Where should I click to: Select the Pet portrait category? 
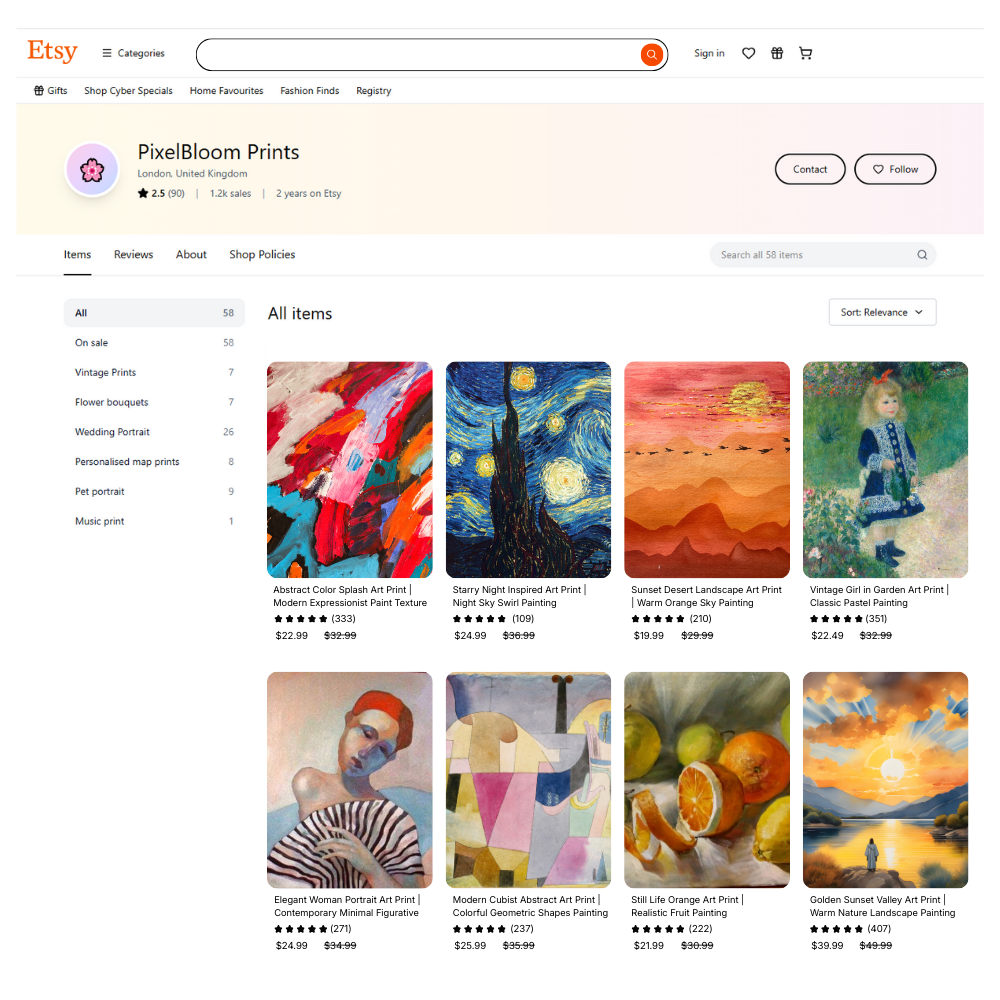click(x=100, y=492)
